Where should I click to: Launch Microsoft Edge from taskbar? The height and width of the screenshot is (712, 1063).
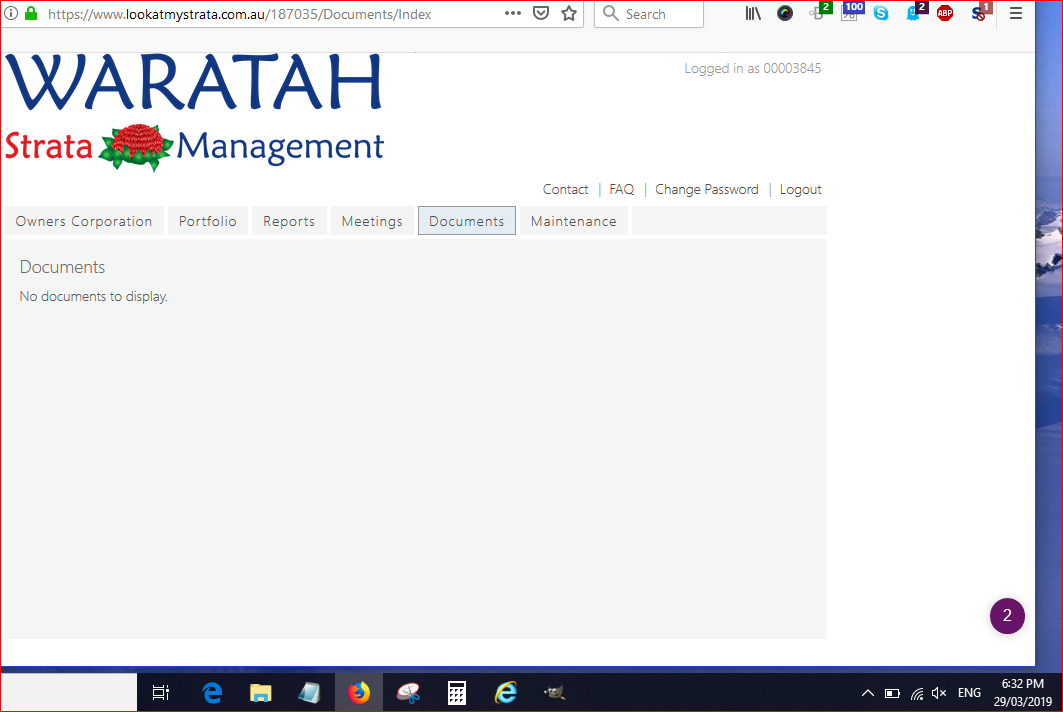(x=212, y=692)
